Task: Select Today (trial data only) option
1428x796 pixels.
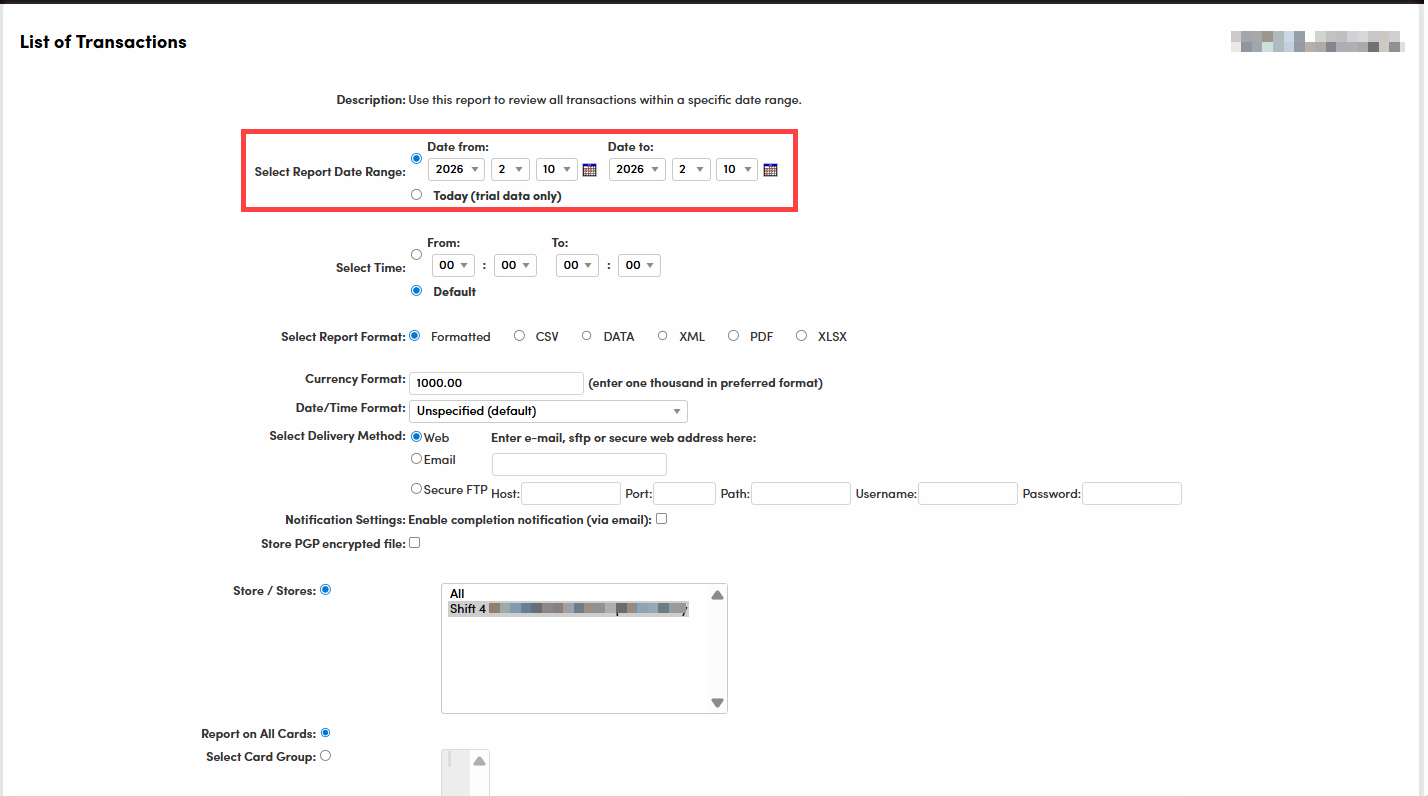Action: 416,195
